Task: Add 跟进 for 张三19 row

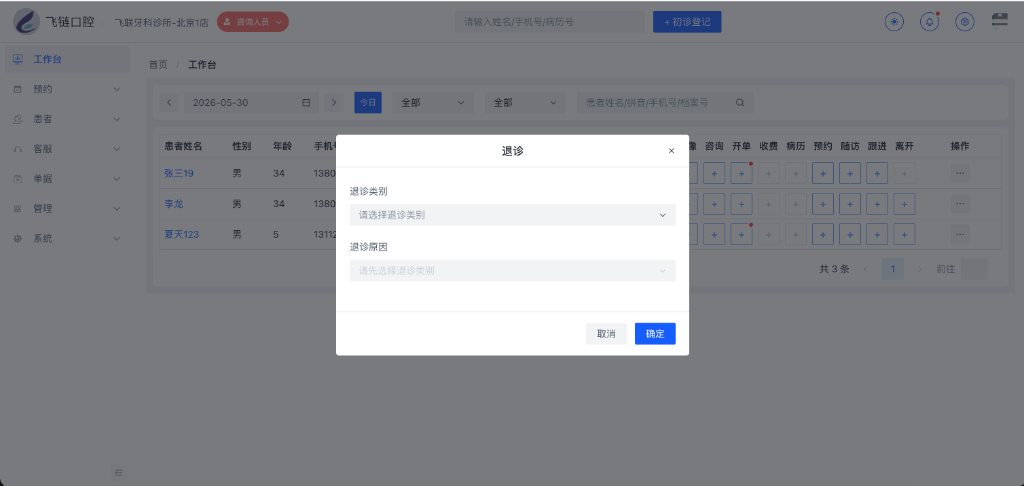Action: [877, 174]
